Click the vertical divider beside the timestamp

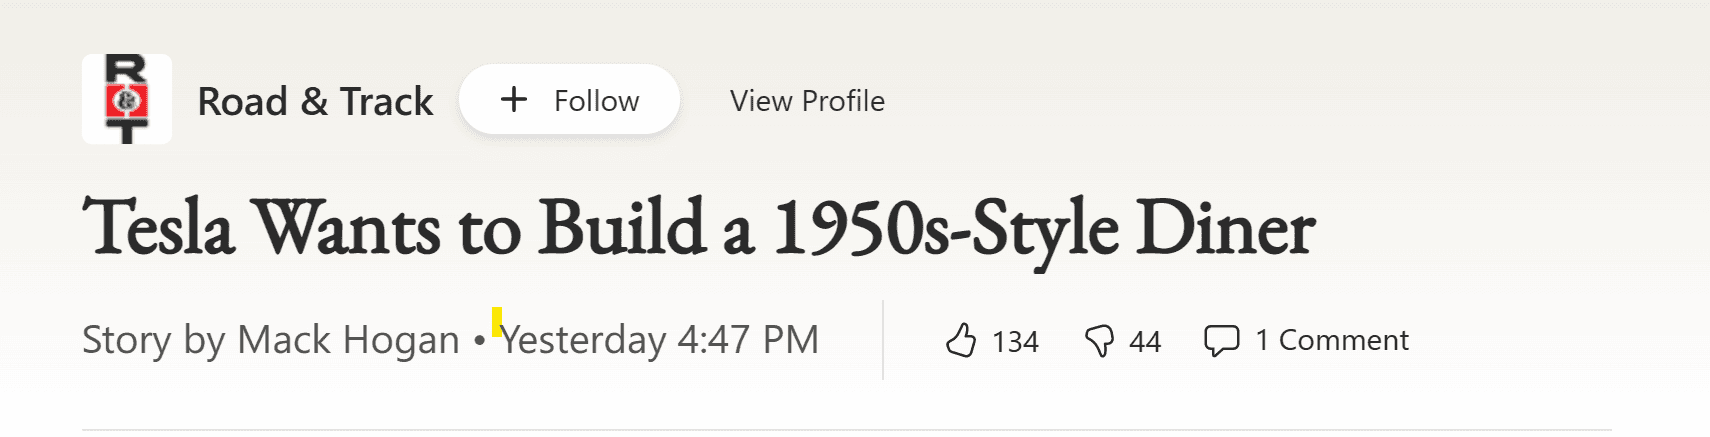coord(883,340)
